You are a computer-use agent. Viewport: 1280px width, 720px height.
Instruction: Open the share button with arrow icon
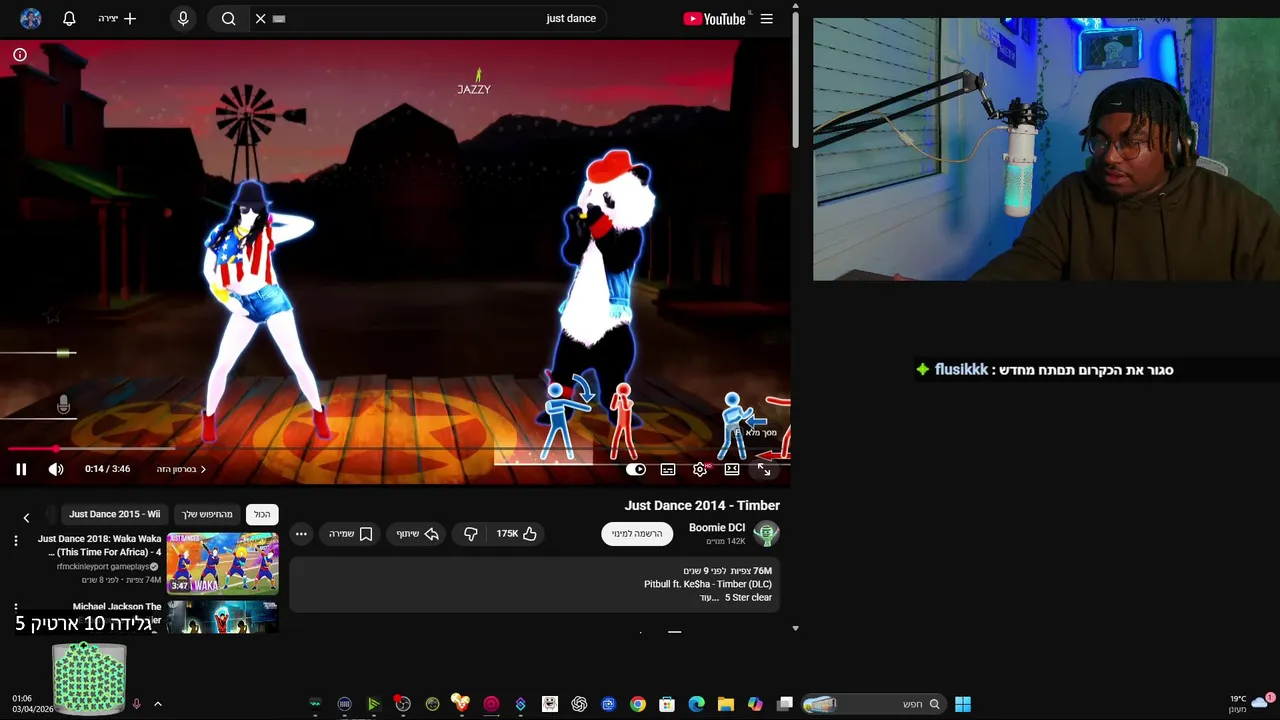tap(418, 534)
